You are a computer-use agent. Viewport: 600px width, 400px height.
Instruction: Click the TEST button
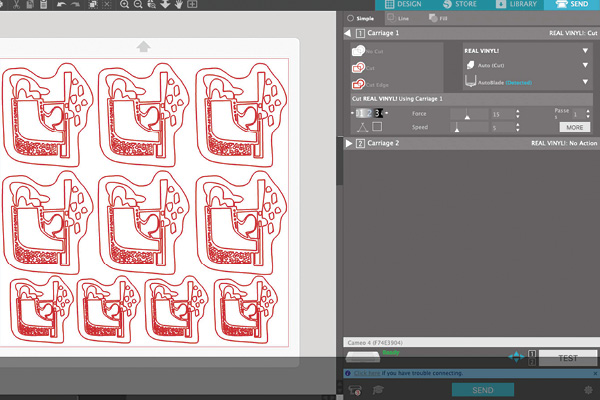pos(568,358)
